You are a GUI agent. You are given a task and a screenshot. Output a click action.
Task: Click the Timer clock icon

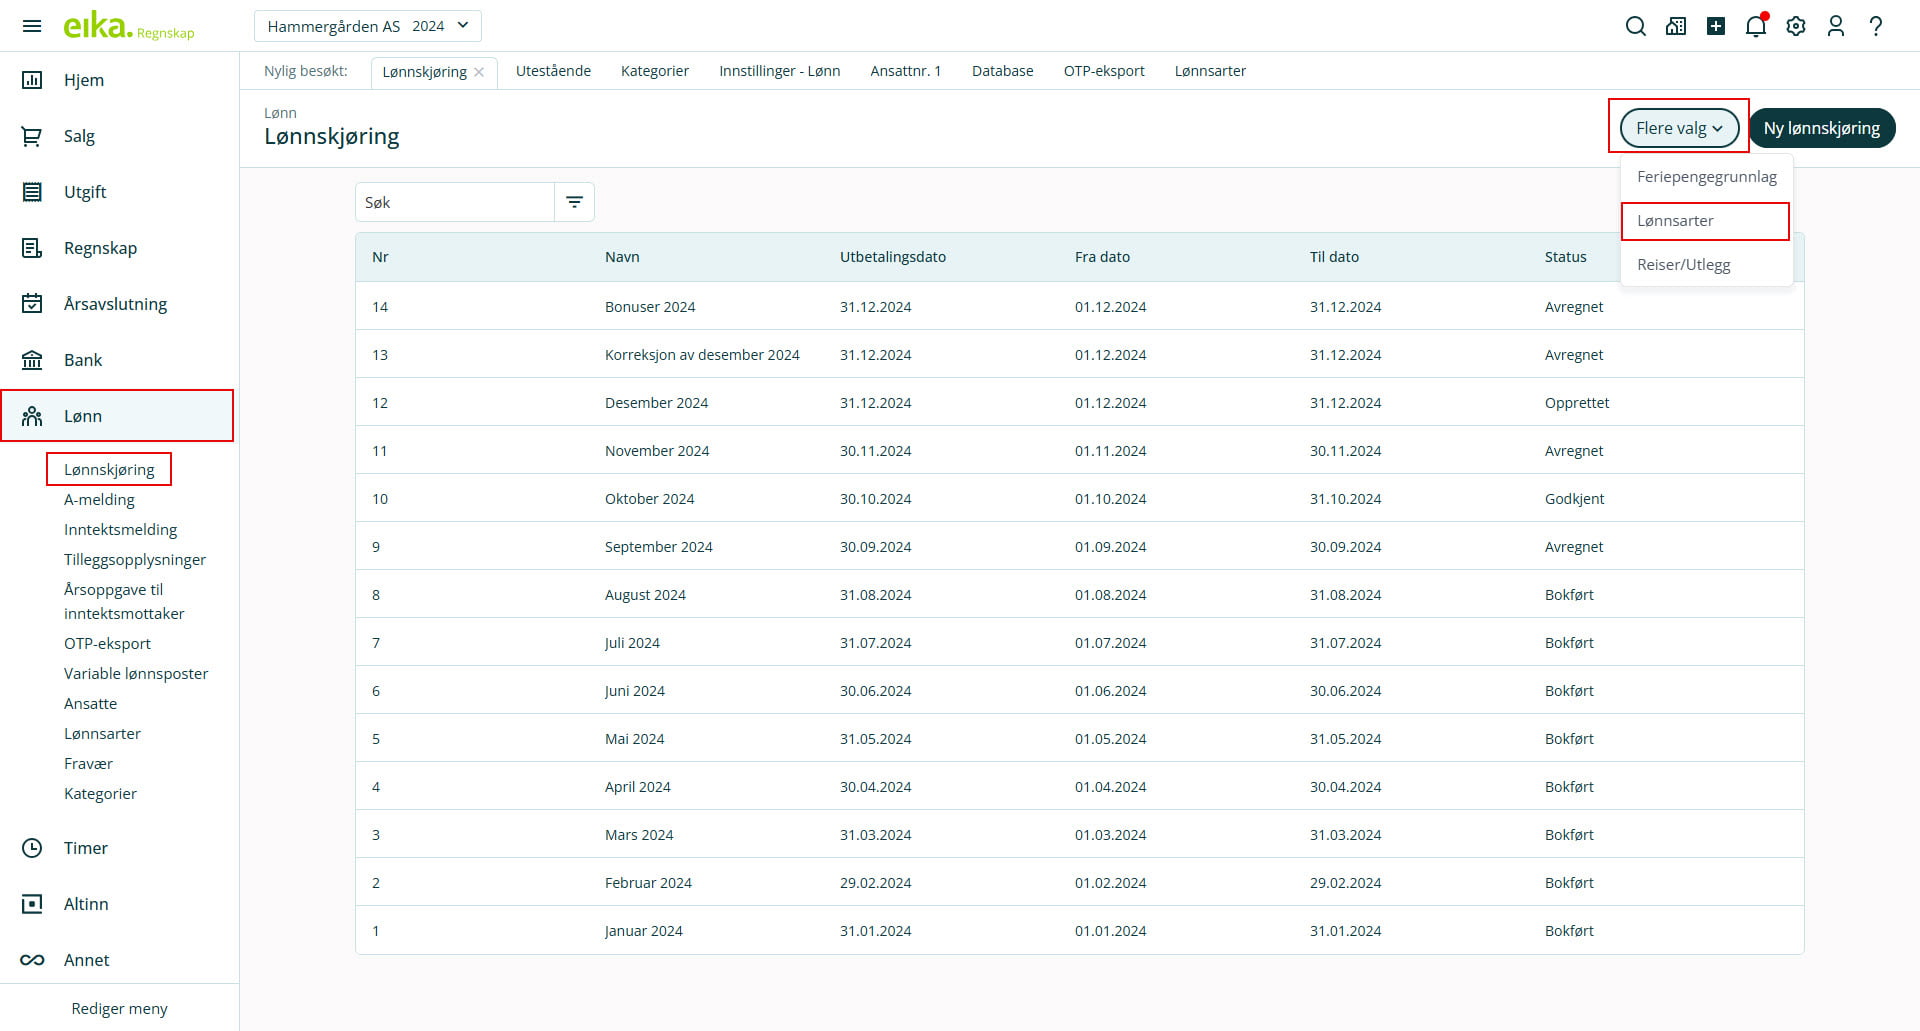point(32,848)
